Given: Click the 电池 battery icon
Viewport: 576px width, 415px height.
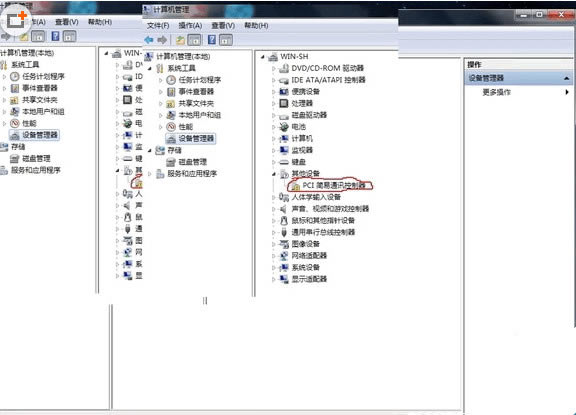Looking at the screenshot, I should coord(284,127).
